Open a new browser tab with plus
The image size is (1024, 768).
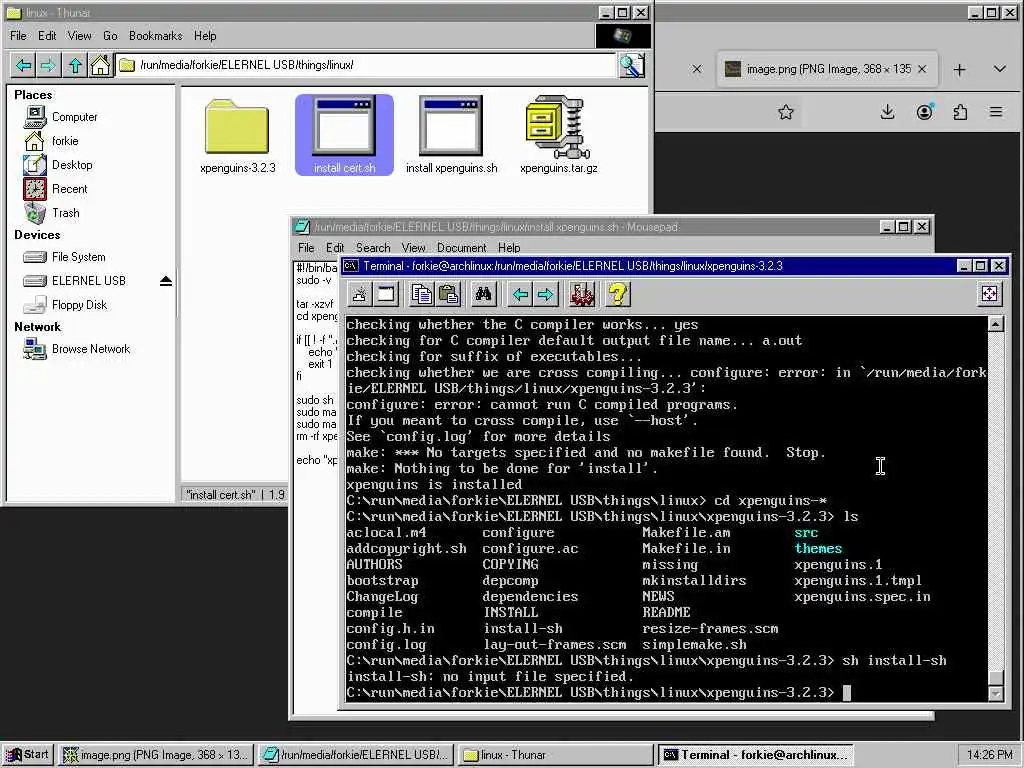[959, 69]
